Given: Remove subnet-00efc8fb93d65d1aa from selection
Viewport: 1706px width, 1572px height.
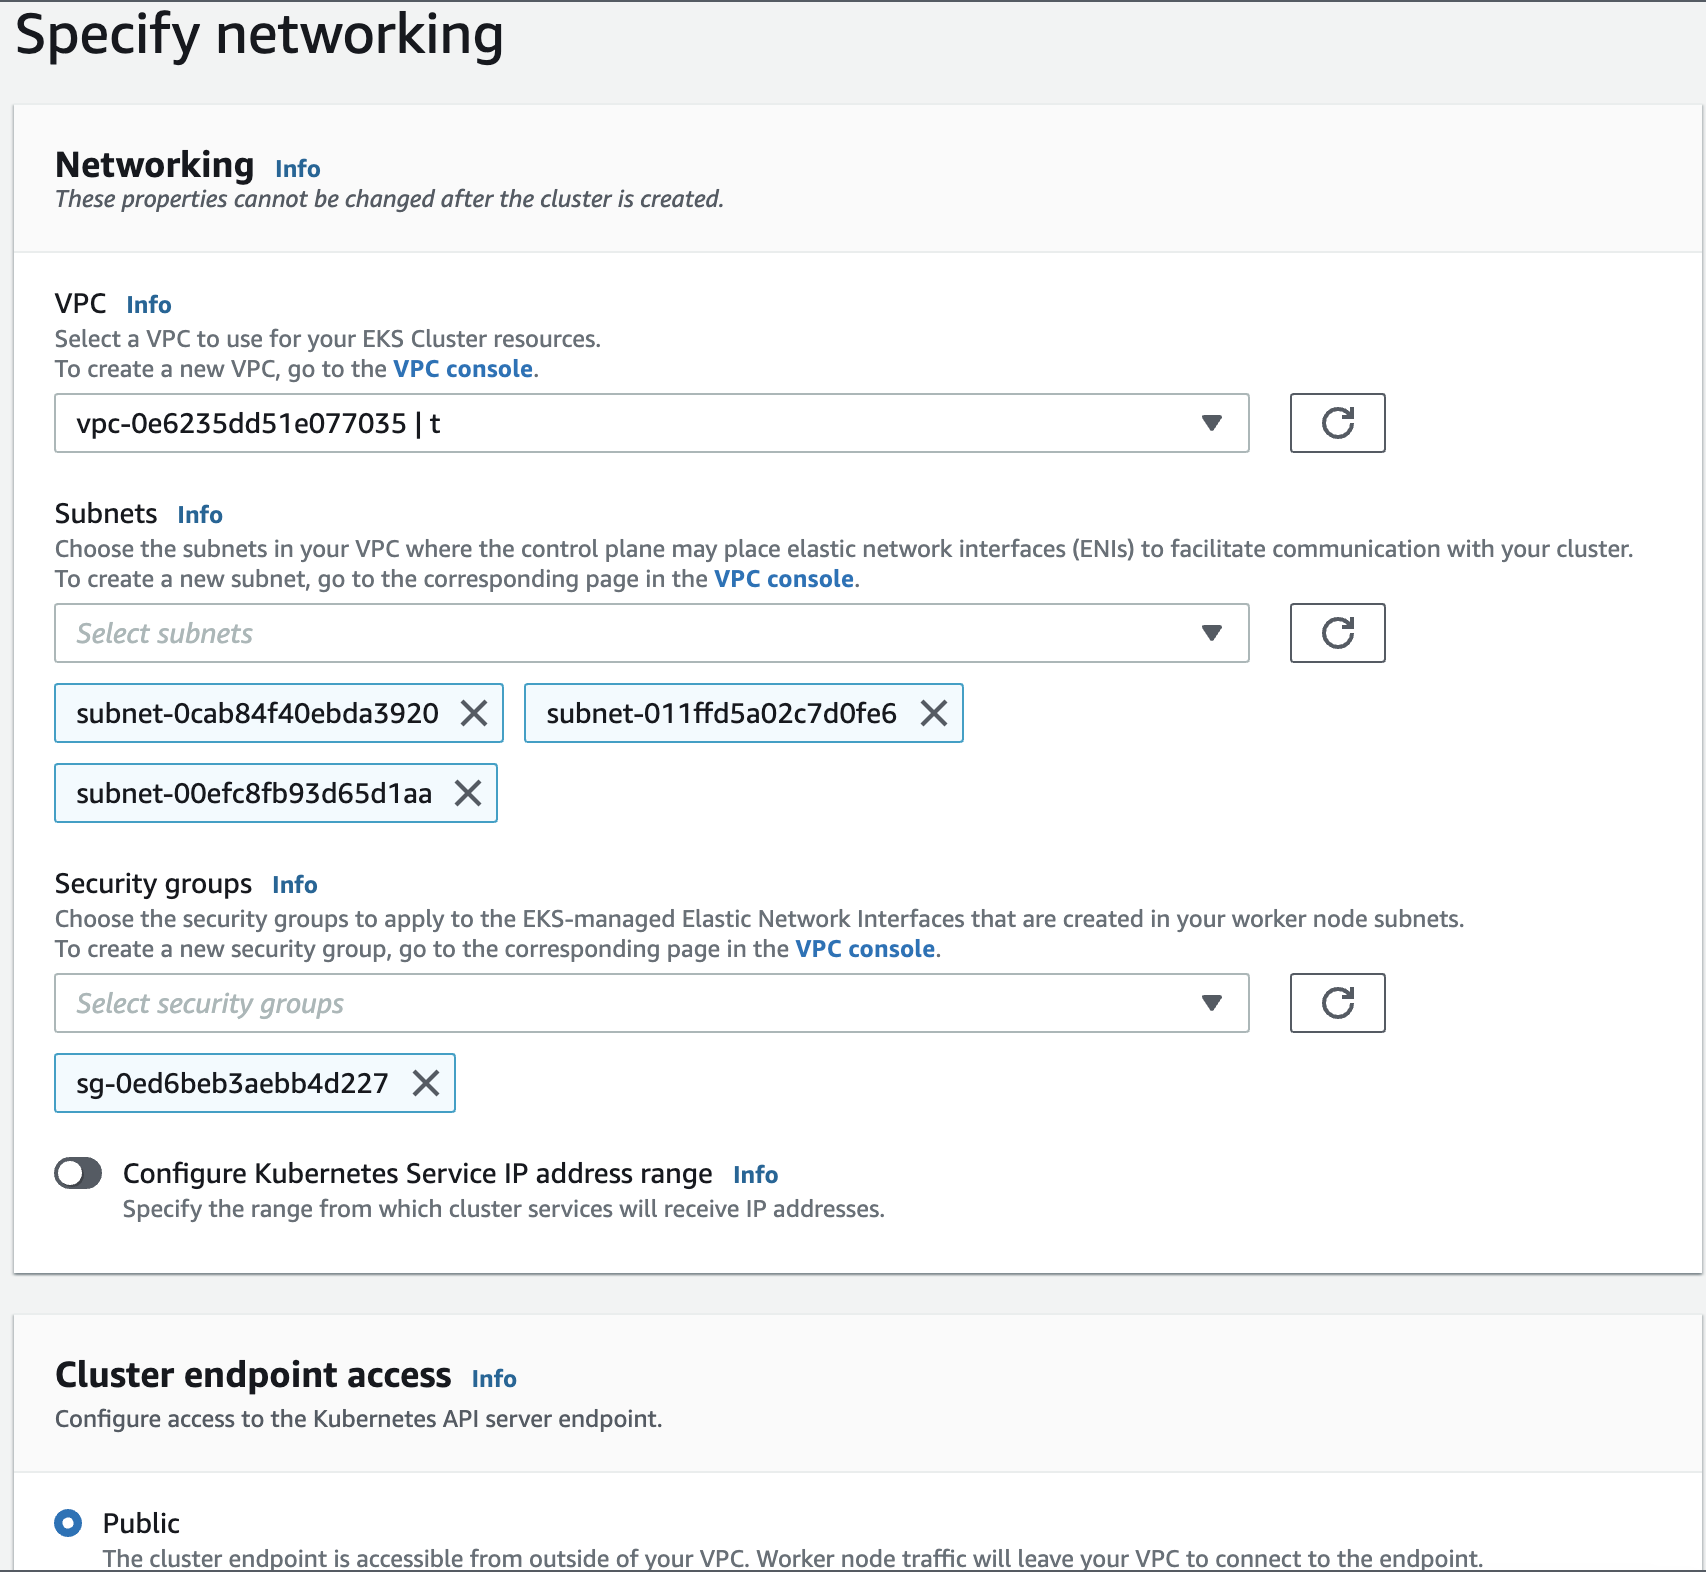Looking at the screenshot, I should pos(468,793).
